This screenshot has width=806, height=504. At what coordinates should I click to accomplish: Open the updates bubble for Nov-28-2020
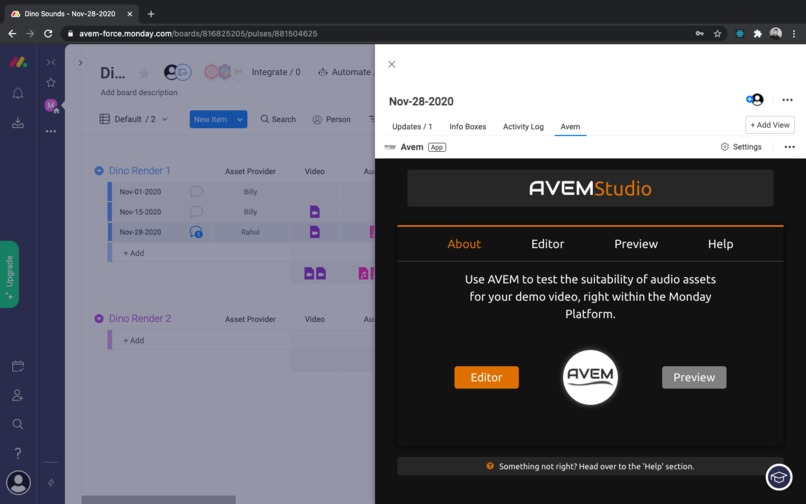(196, 232)
